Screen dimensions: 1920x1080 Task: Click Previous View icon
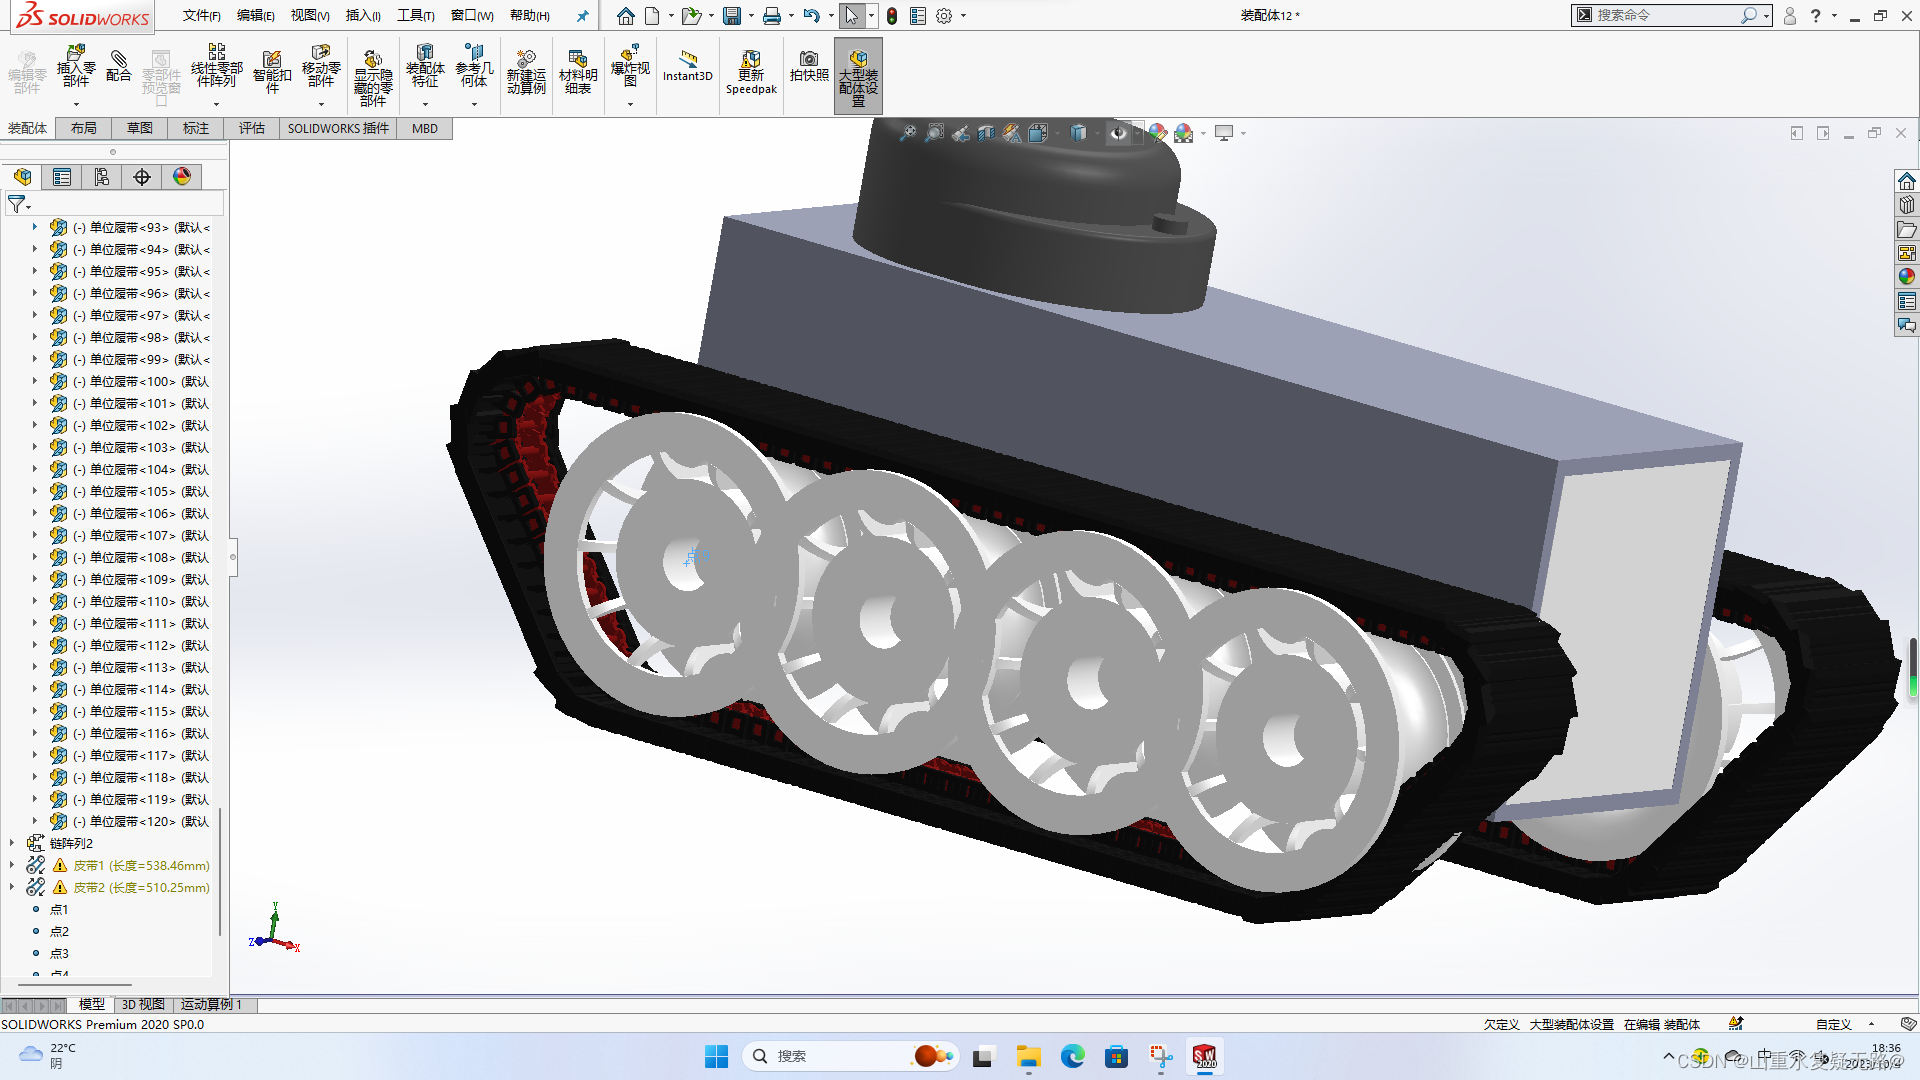click(x=960, y=133)
